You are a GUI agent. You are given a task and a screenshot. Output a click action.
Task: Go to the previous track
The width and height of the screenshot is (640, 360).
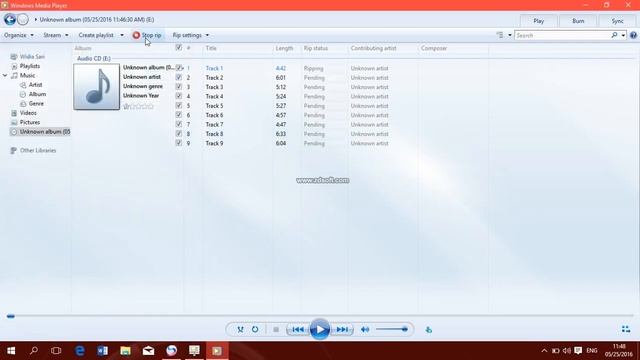[x=298, y=329]
